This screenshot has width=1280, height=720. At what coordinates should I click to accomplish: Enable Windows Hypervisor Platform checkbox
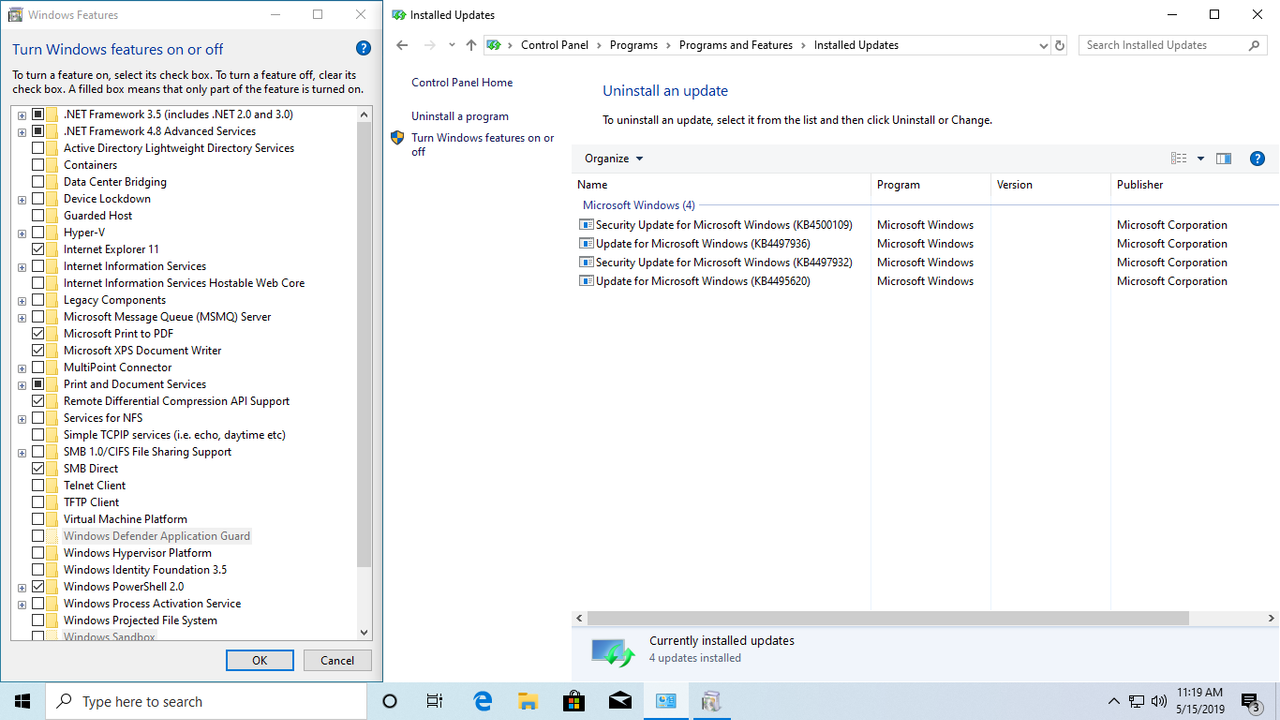pos(38,553)
